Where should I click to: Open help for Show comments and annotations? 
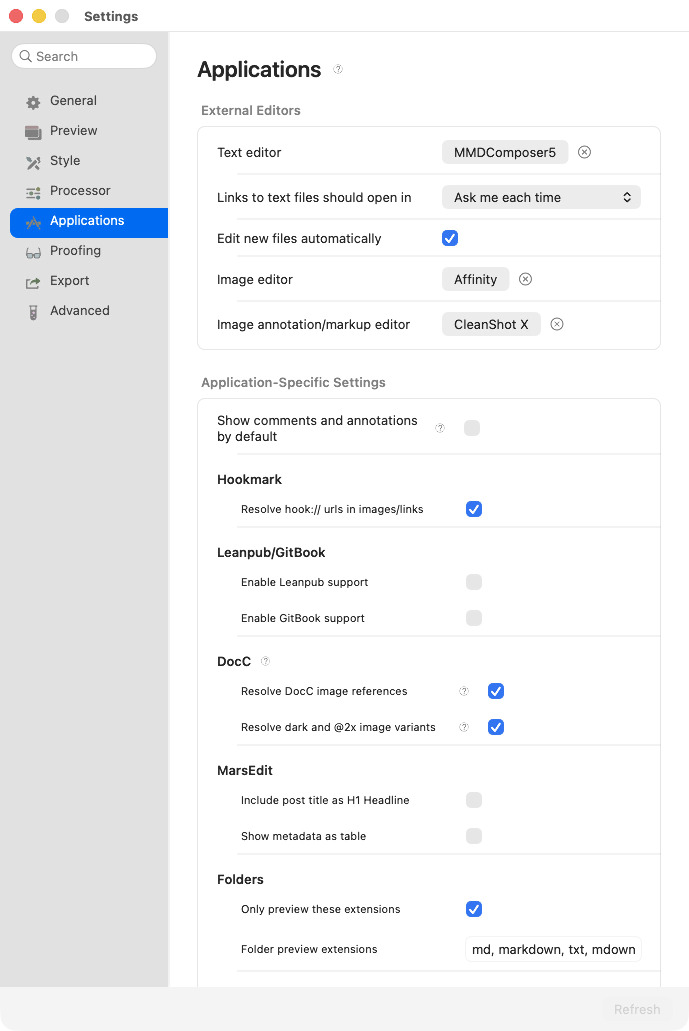pos(440,428)
